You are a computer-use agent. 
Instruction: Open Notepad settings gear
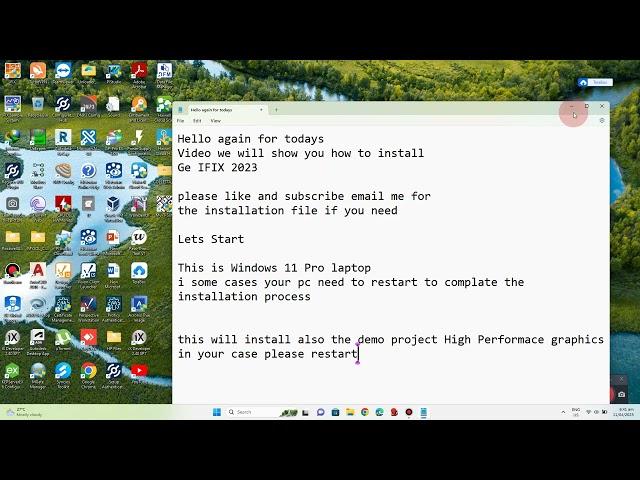coord(602,120)
